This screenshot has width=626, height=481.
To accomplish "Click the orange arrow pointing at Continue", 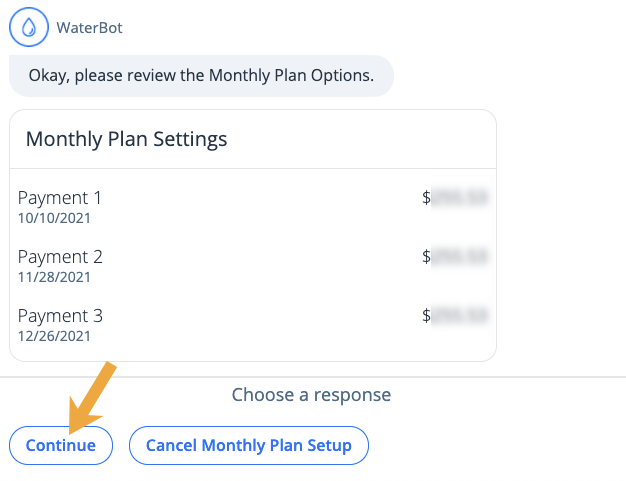I will tap(90, 399).
